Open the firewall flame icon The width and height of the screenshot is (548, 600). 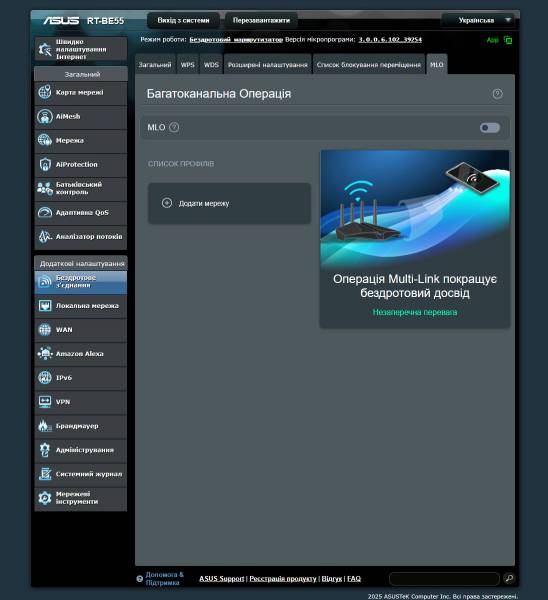coord(45,426)
